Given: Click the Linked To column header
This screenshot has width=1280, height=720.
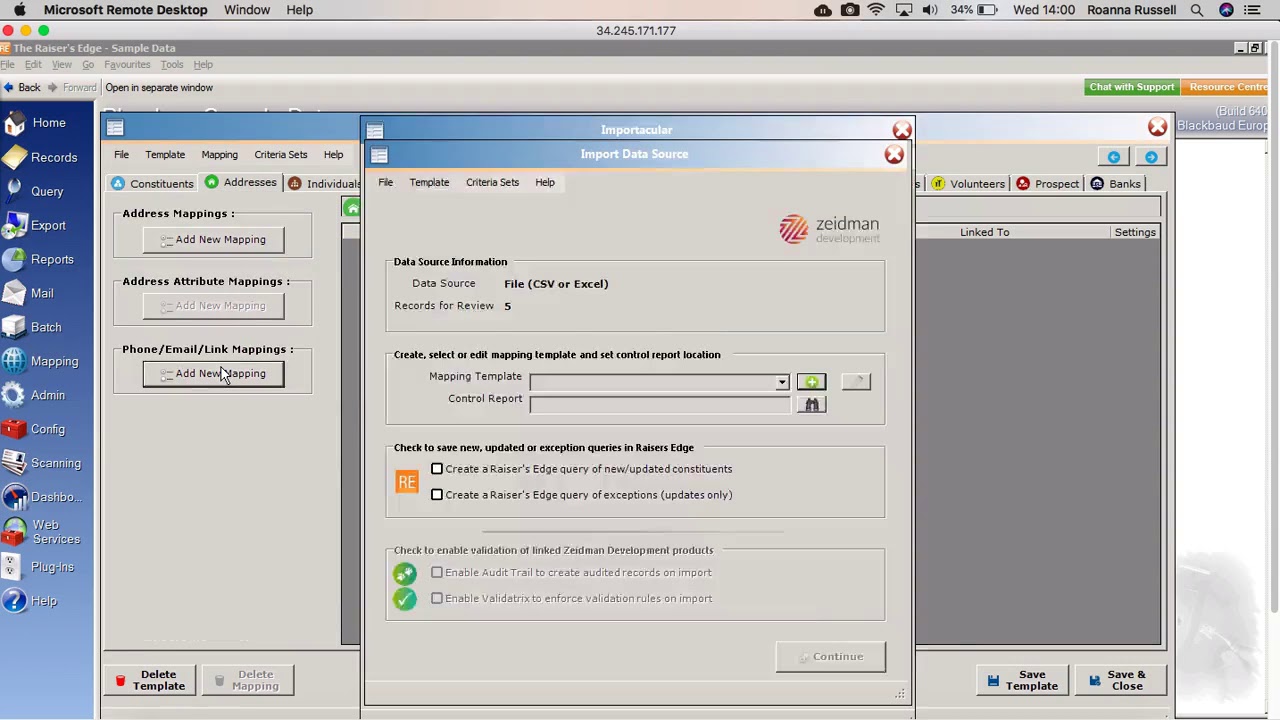Looking at the screenshot, I should (985, 232).
